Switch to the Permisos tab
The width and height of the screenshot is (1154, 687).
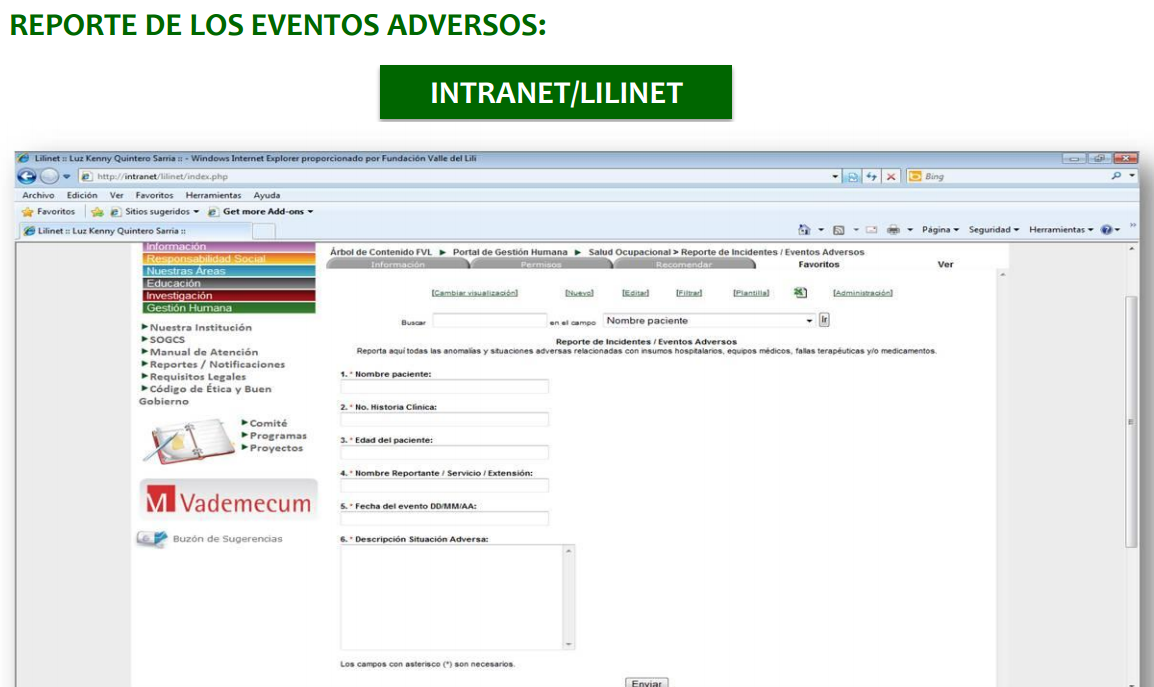[541, 265]
